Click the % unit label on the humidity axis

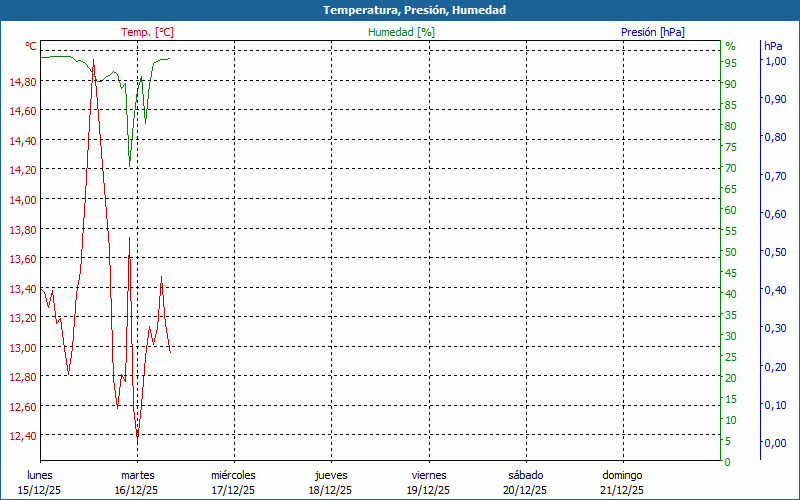click(x=730, y=46)
